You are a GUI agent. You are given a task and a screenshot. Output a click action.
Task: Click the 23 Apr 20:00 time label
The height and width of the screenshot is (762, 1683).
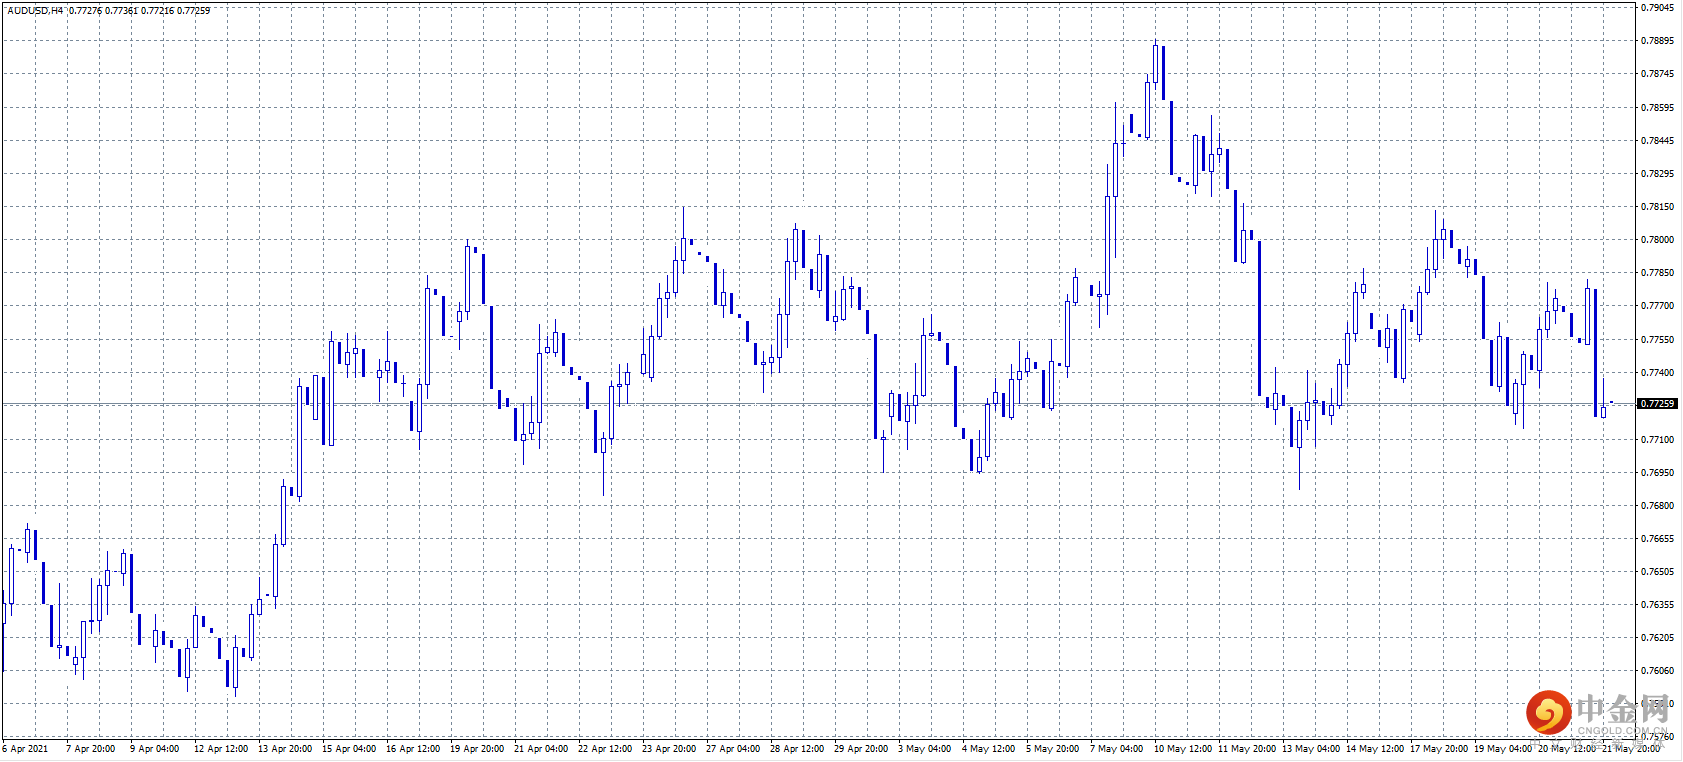click(x=669, y=749)
